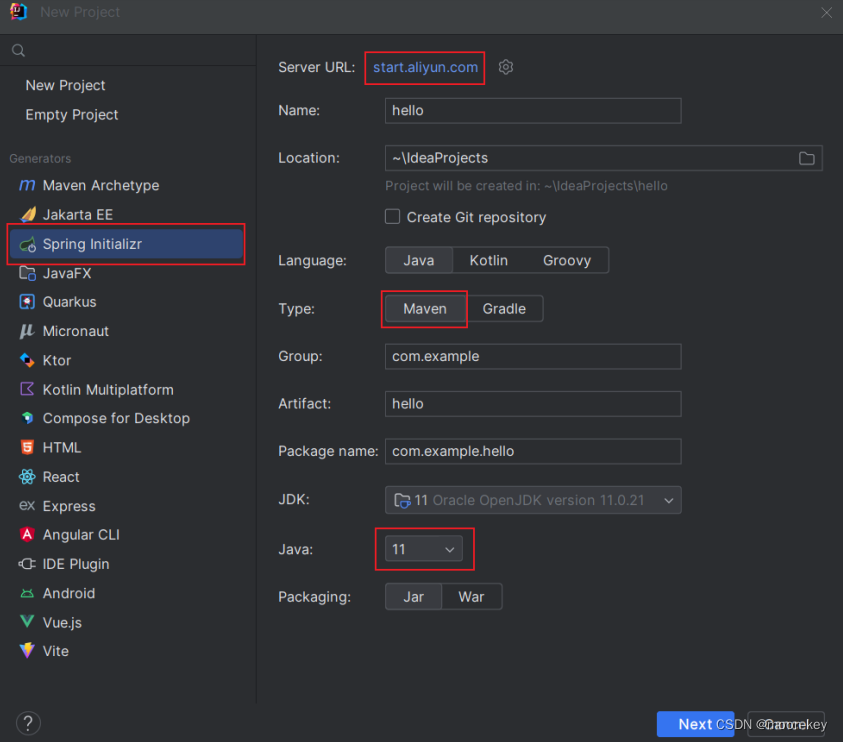Viewport: 843px width, 742px height.
Task: Select Kotlin language option
Action: [489, 260]
